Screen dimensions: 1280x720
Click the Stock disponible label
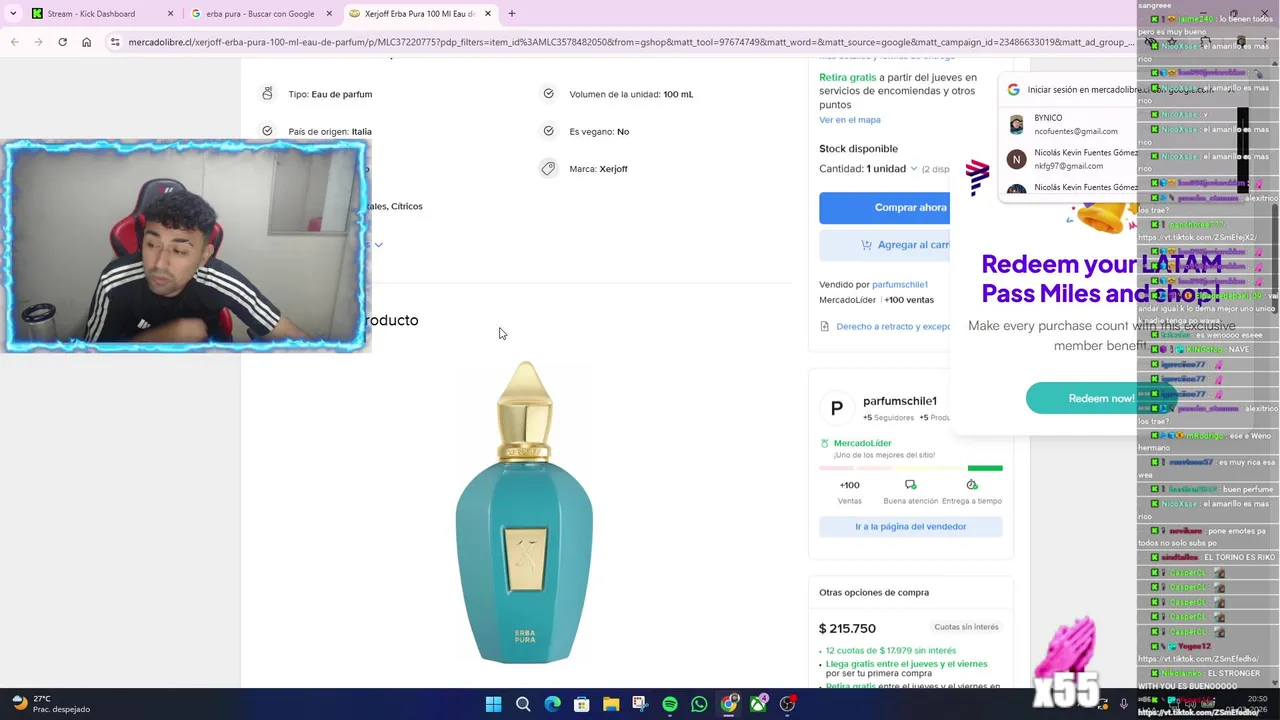click(x=858, y=149)
